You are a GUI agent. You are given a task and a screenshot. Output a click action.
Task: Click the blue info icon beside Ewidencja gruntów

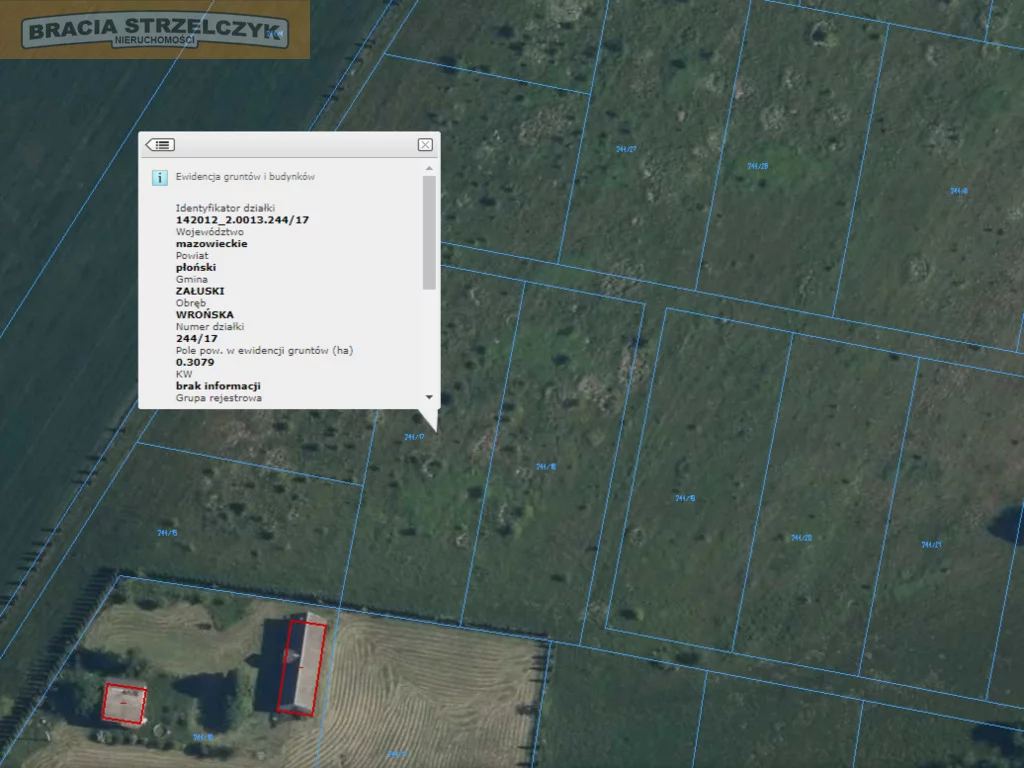pos(159,177)
